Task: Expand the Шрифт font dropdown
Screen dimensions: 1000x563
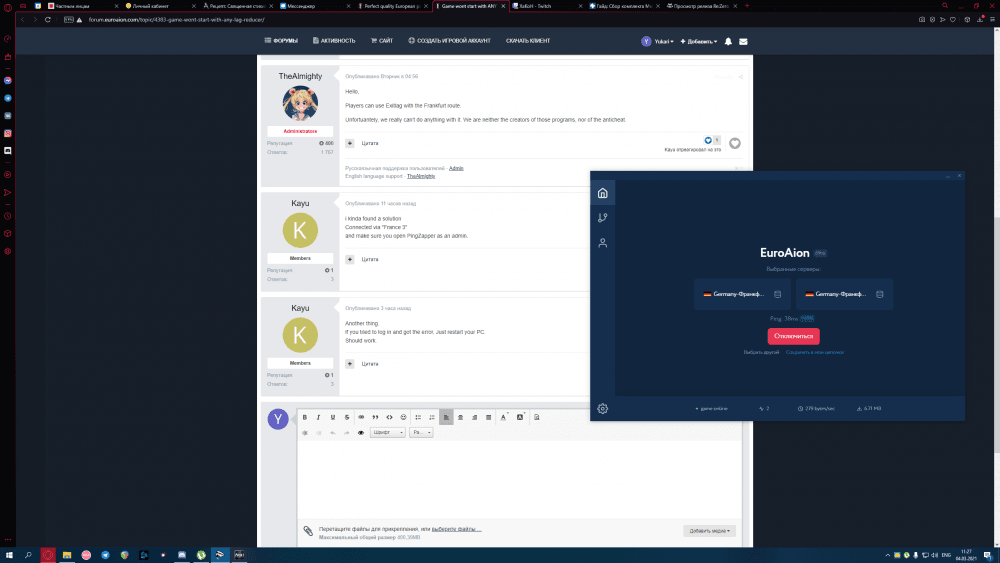Action: [x=387, y=433]
